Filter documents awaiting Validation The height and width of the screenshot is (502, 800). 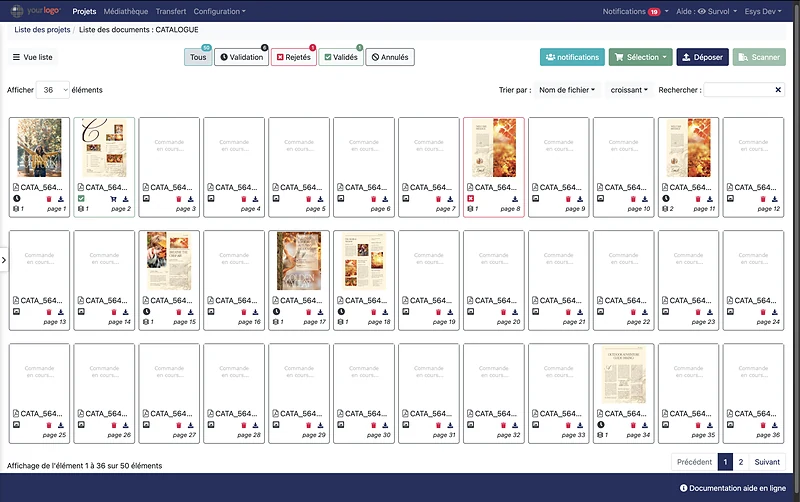tap(241, 57)
